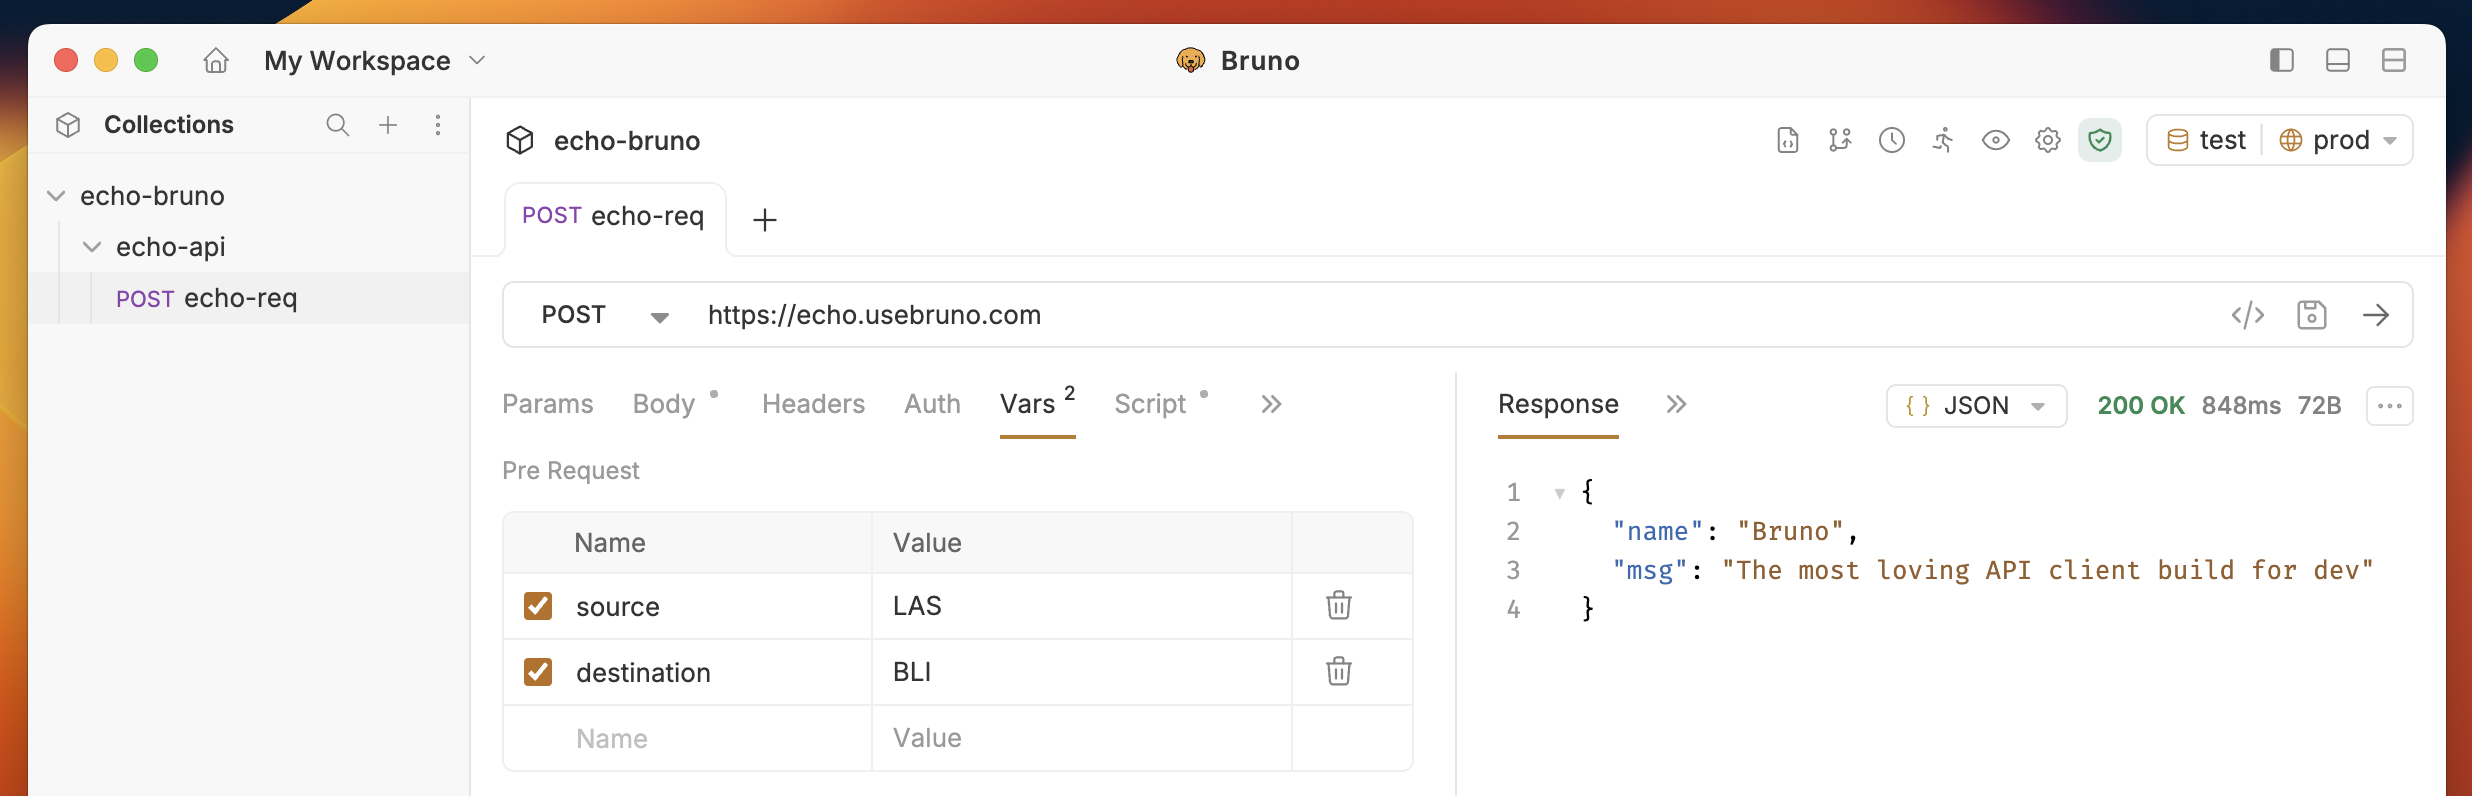Screen dimensions: 2472x796
Task: Switch to the Params tab
Action: 548,404
